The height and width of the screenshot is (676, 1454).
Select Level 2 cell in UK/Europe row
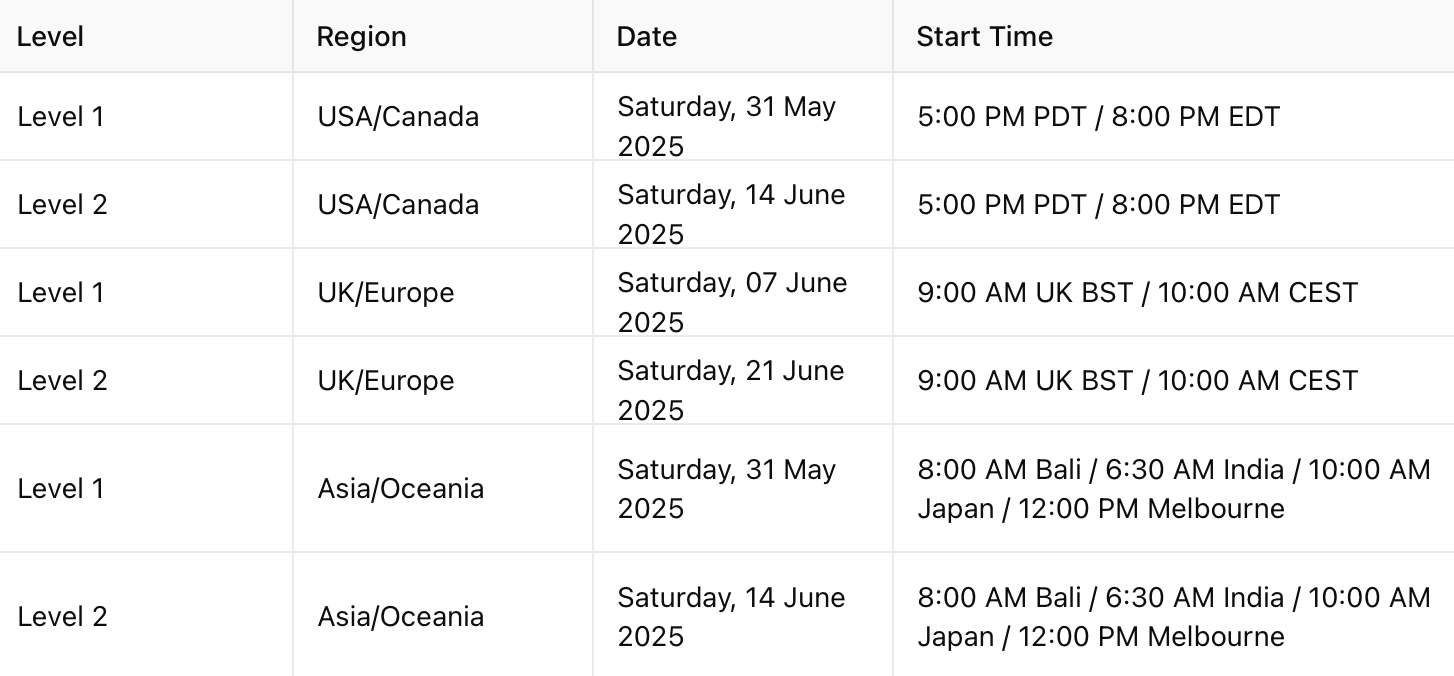pyautogui.click(x=61, y=381)
